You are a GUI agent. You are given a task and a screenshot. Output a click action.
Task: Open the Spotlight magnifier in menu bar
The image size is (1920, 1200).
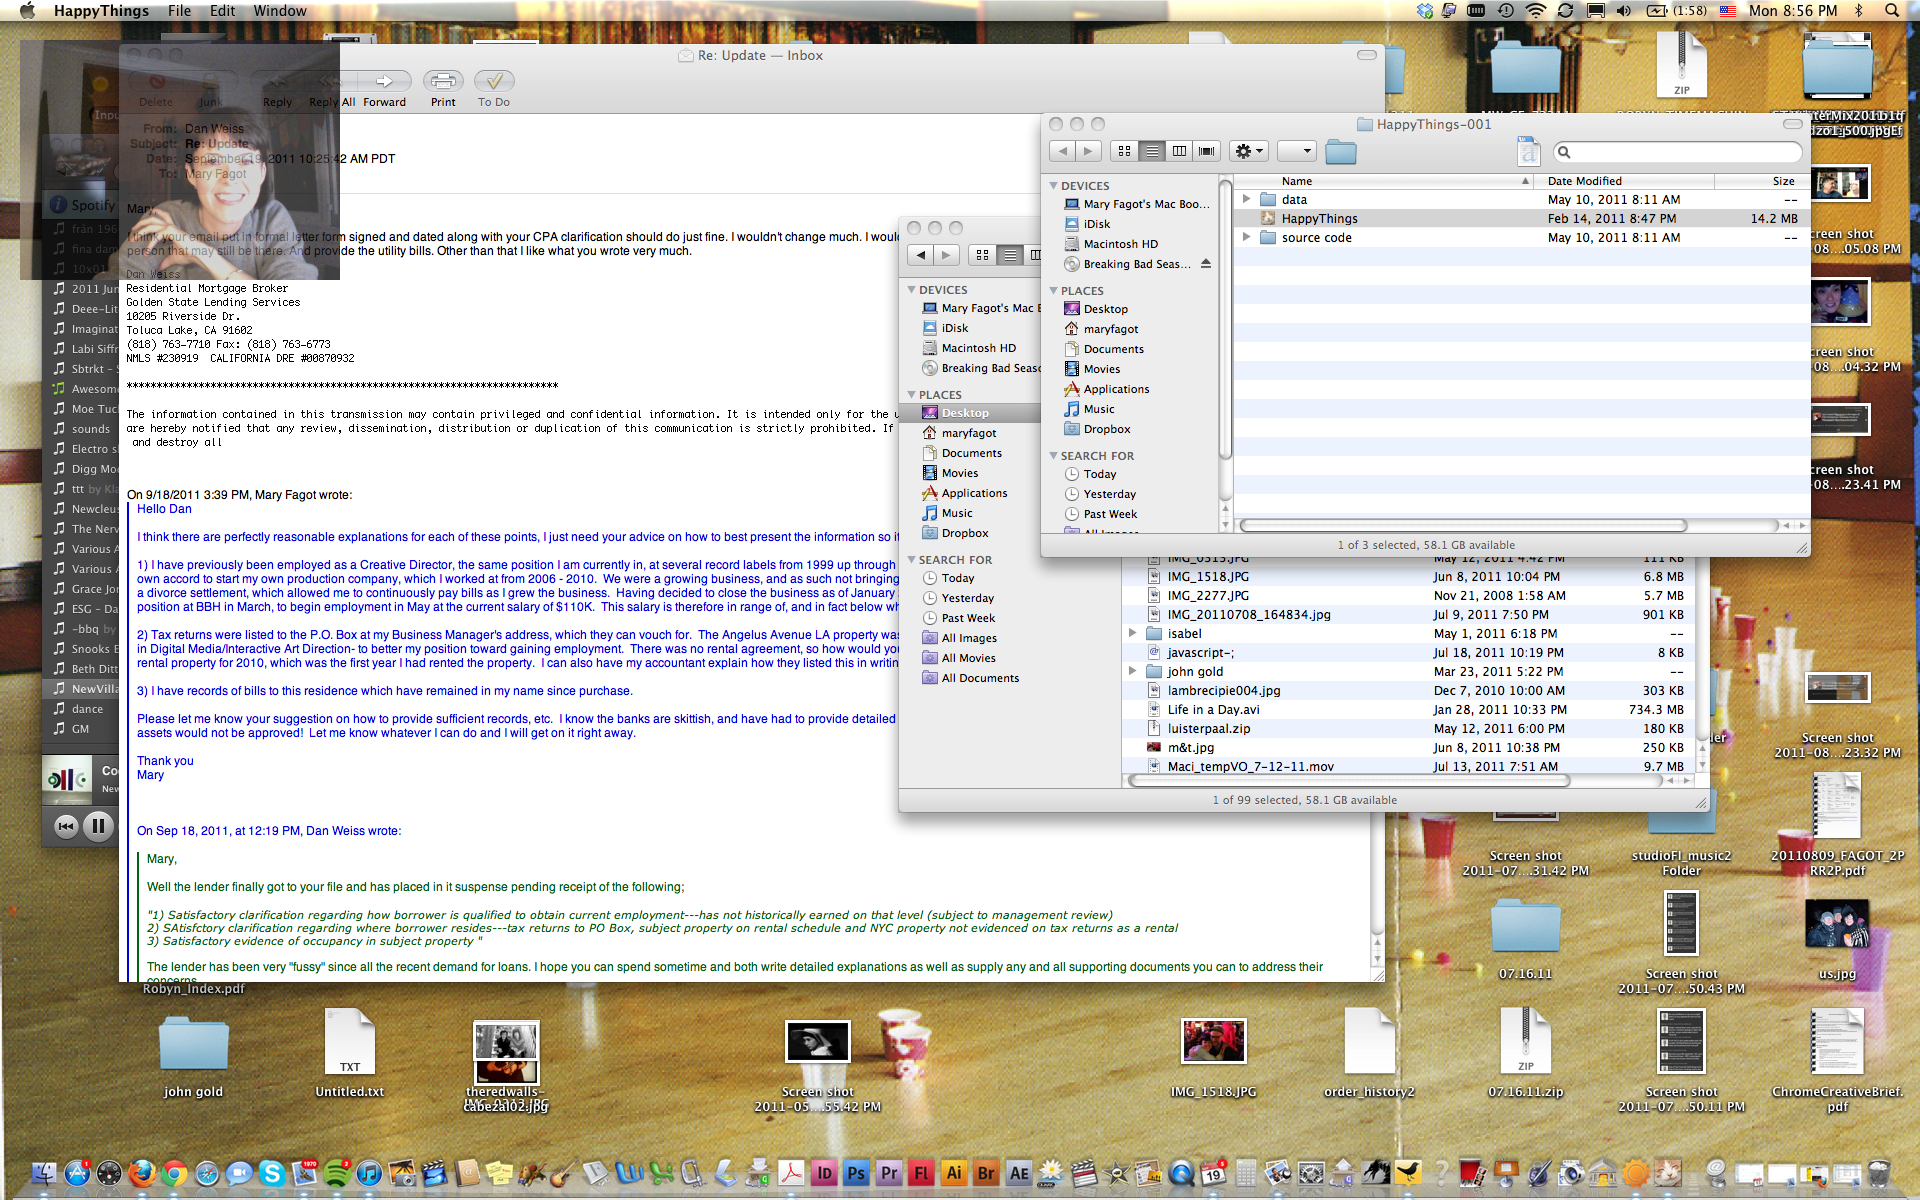coord(1892,11)
